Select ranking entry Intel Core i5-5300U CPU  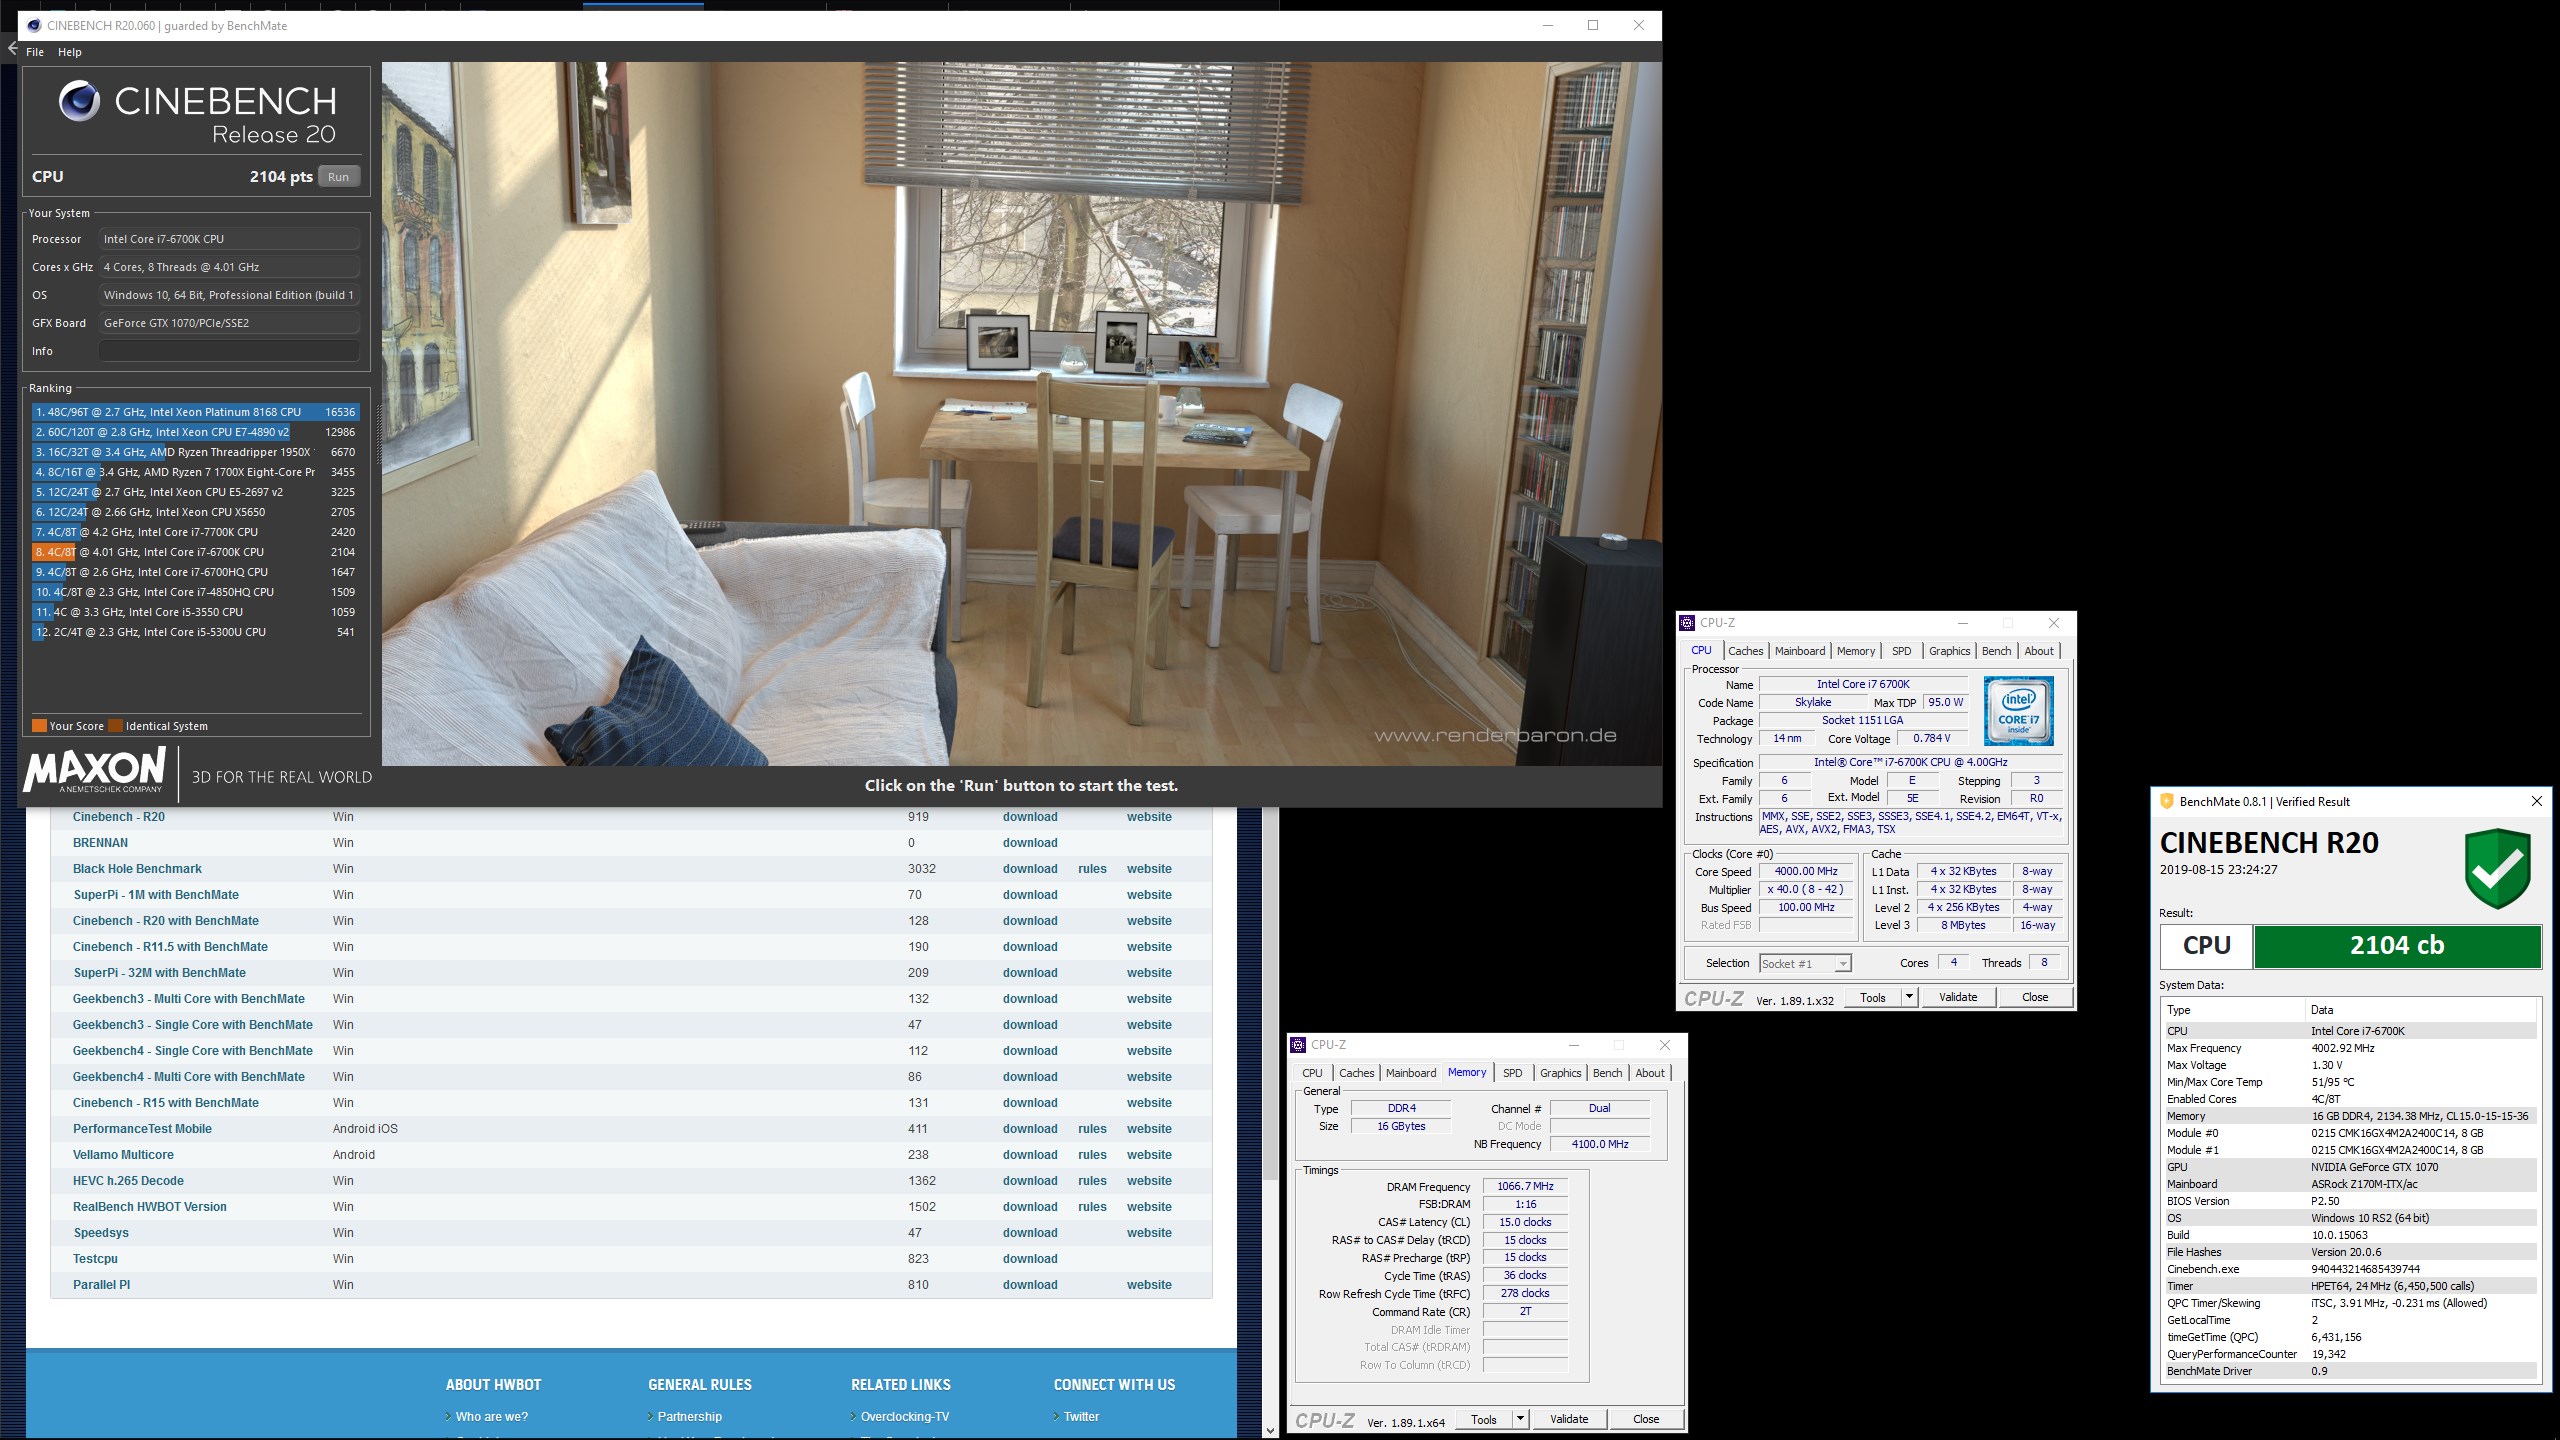point(195,632)
